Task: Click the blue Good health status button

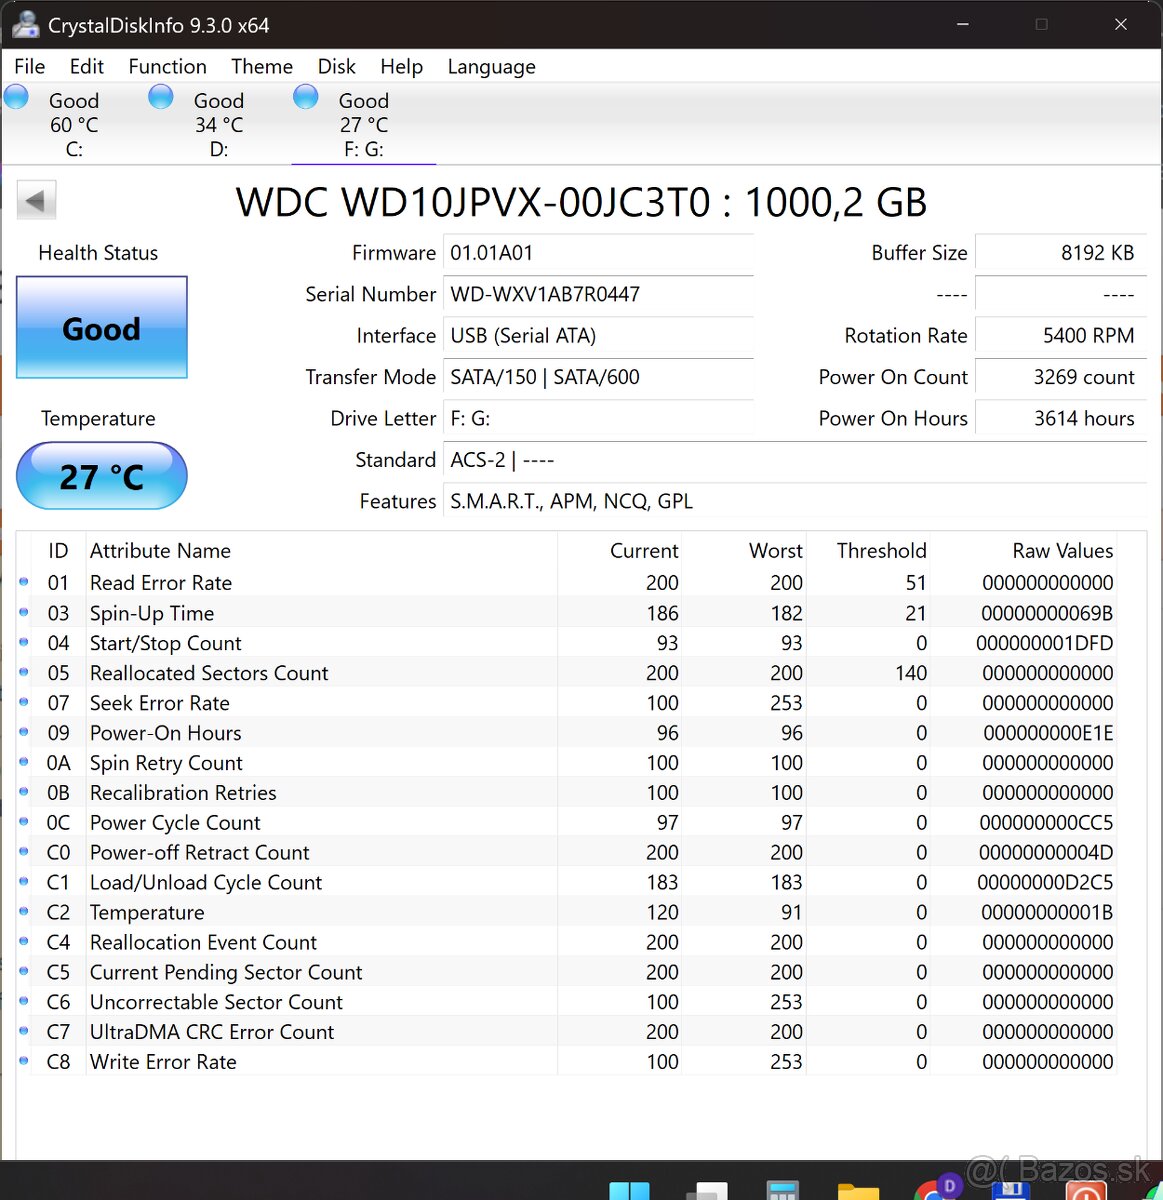Action: tap(102, 328)
